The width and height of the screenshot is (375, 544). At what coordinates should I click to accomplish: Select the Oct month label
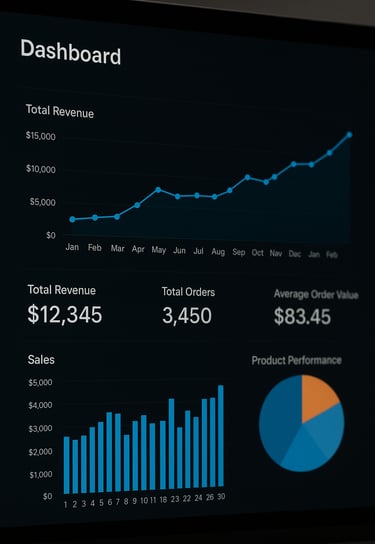point(257,253)
